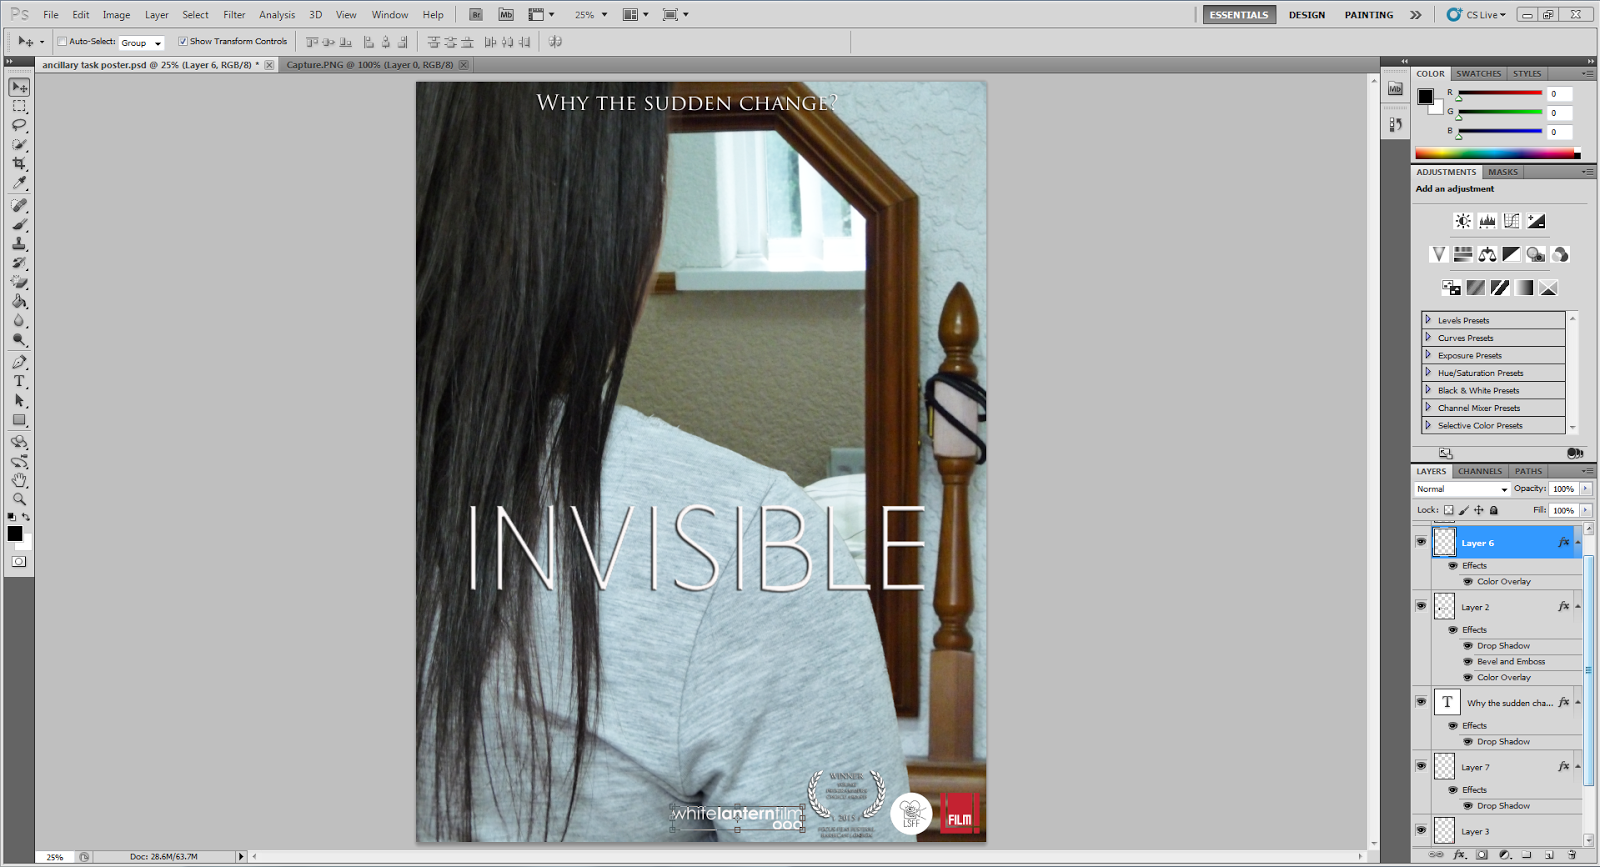
Task: Uncheck Show Transform Controls
Action: [x=183, y=41]
